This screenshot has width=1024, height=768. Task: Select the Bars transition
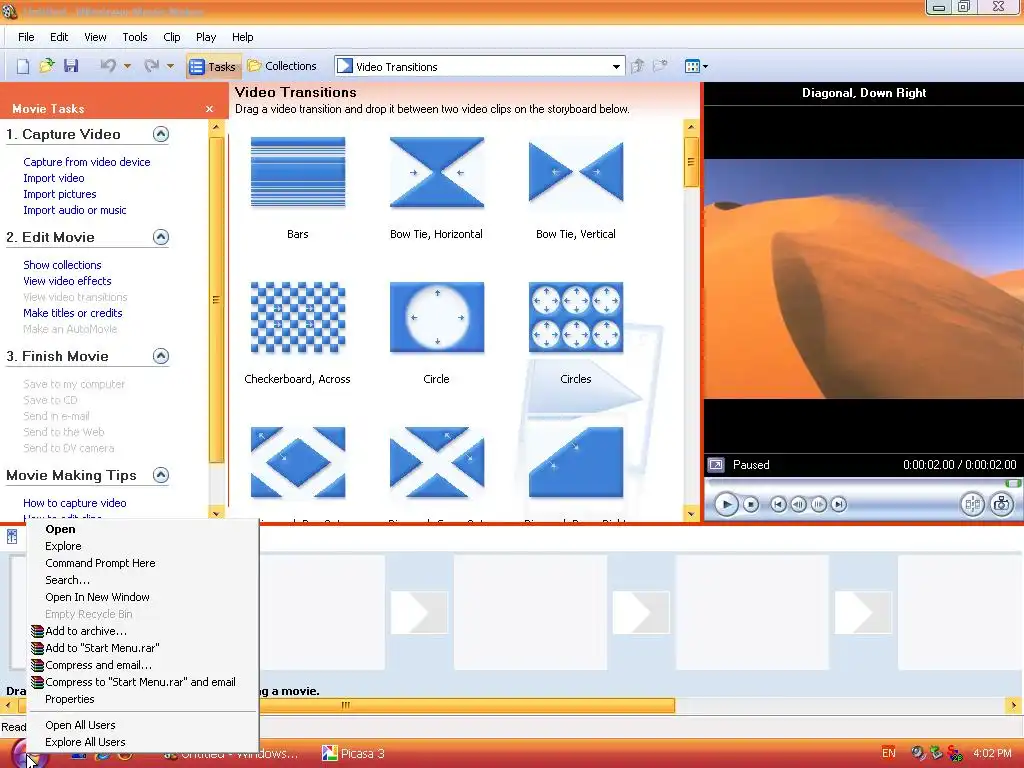(x=298, y=172)
